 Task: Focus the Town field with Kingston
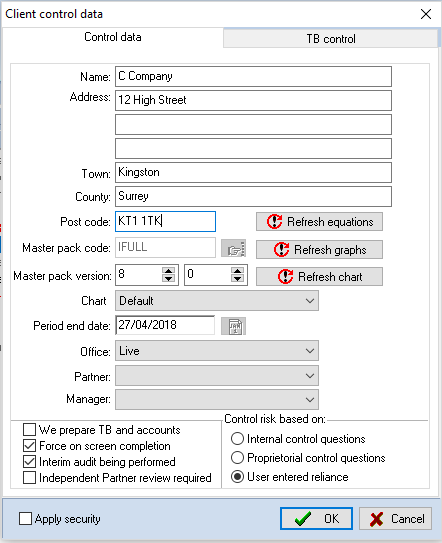253,172
